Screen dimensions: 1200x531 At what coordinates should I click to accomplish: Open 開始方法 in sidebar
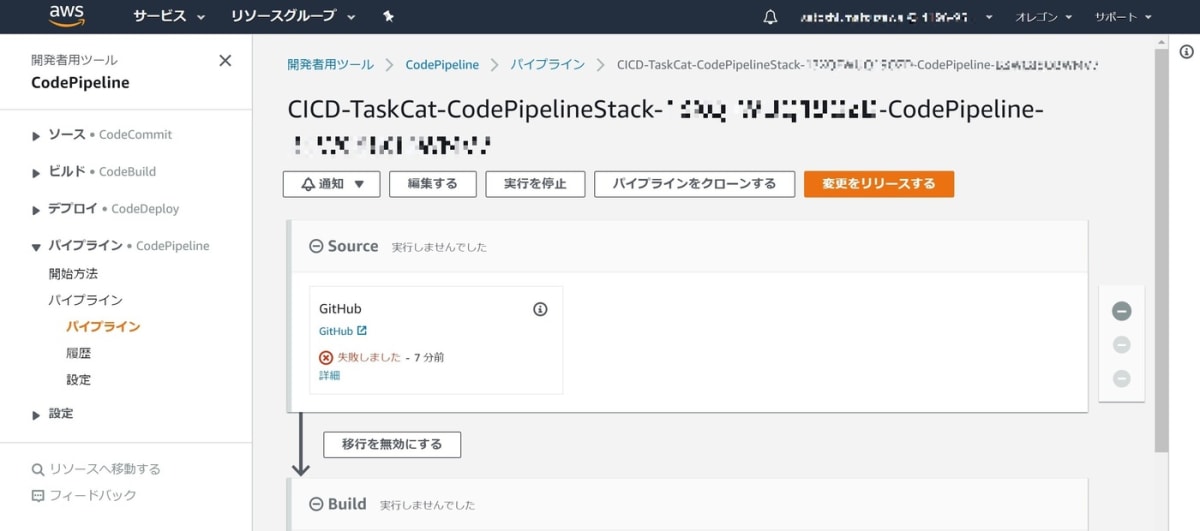tap(73, 273)
